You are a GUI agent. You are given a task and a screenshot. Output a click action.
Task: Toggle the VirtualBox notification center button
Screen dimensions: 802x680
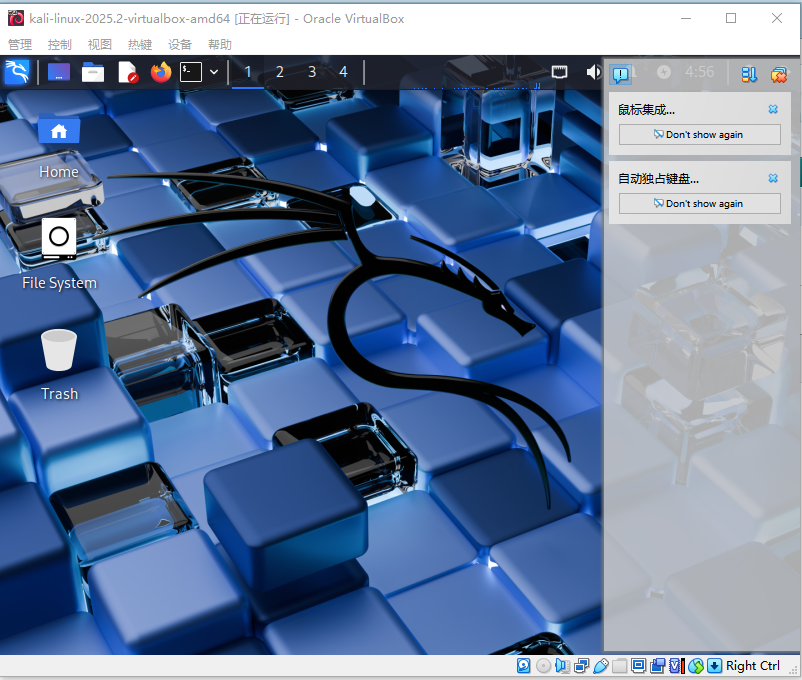tap(620, 75)
